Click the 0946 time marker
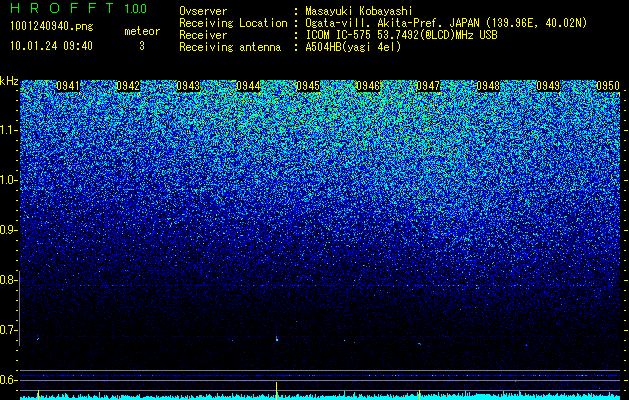 (x=368, y=86)
